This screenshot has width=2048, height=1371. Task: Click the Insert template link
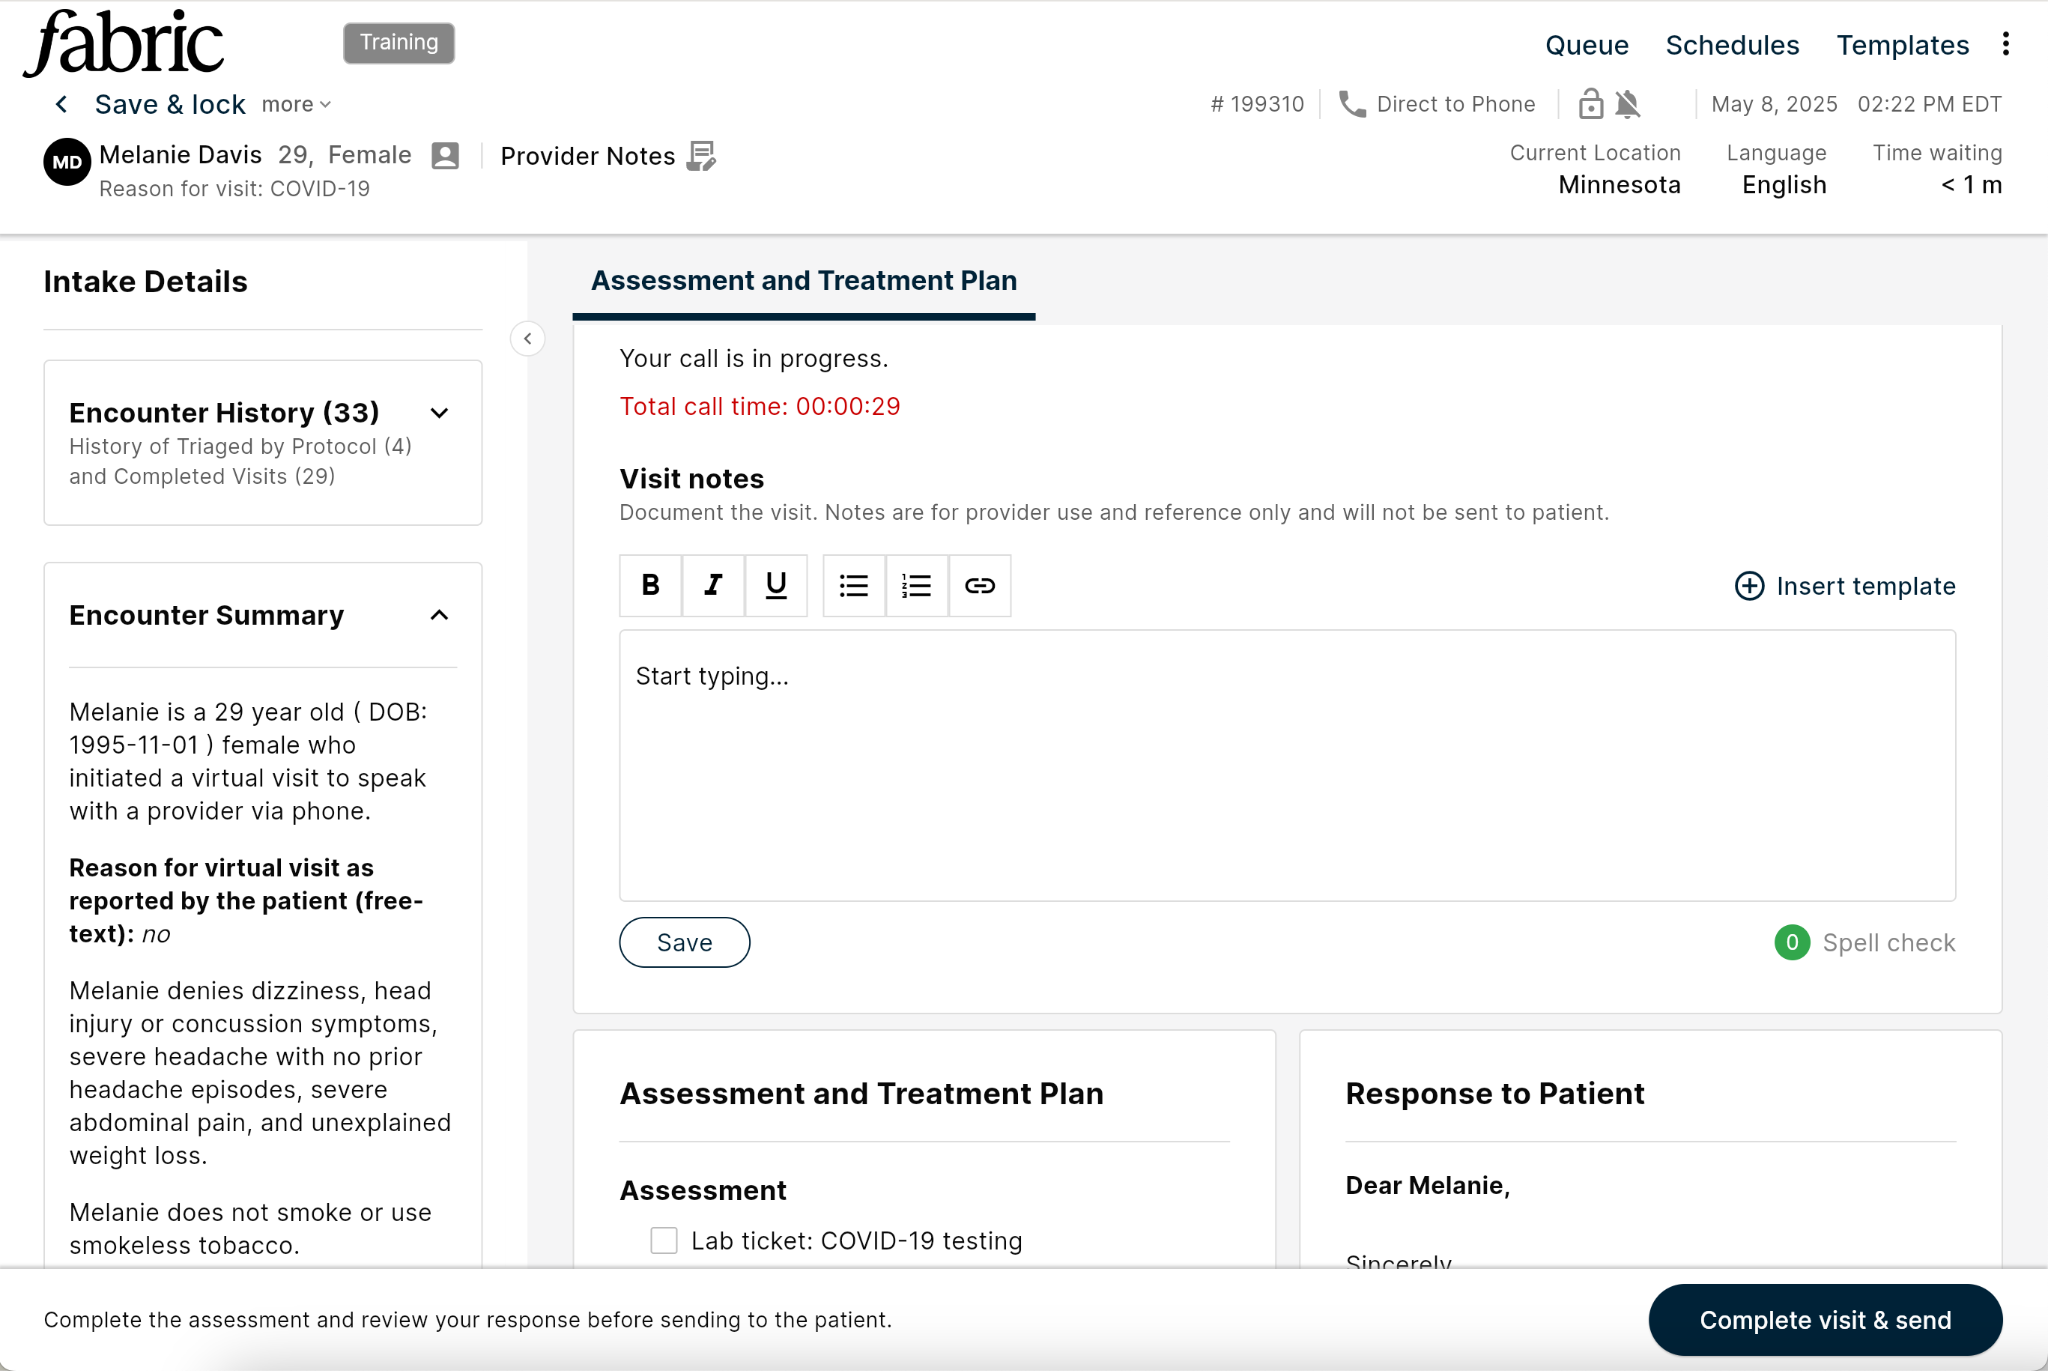1845,586
